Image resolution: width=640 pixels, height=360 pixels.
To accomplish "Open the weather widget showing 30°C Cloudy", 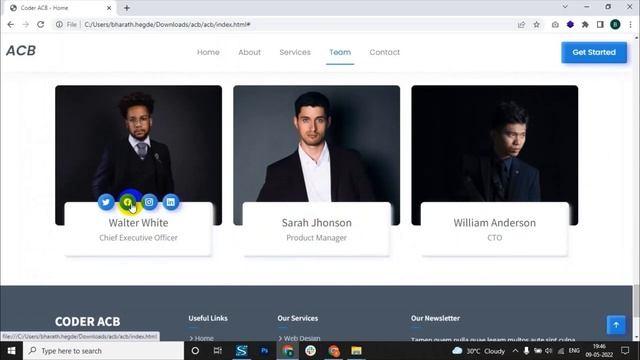I will click(479, 351).
